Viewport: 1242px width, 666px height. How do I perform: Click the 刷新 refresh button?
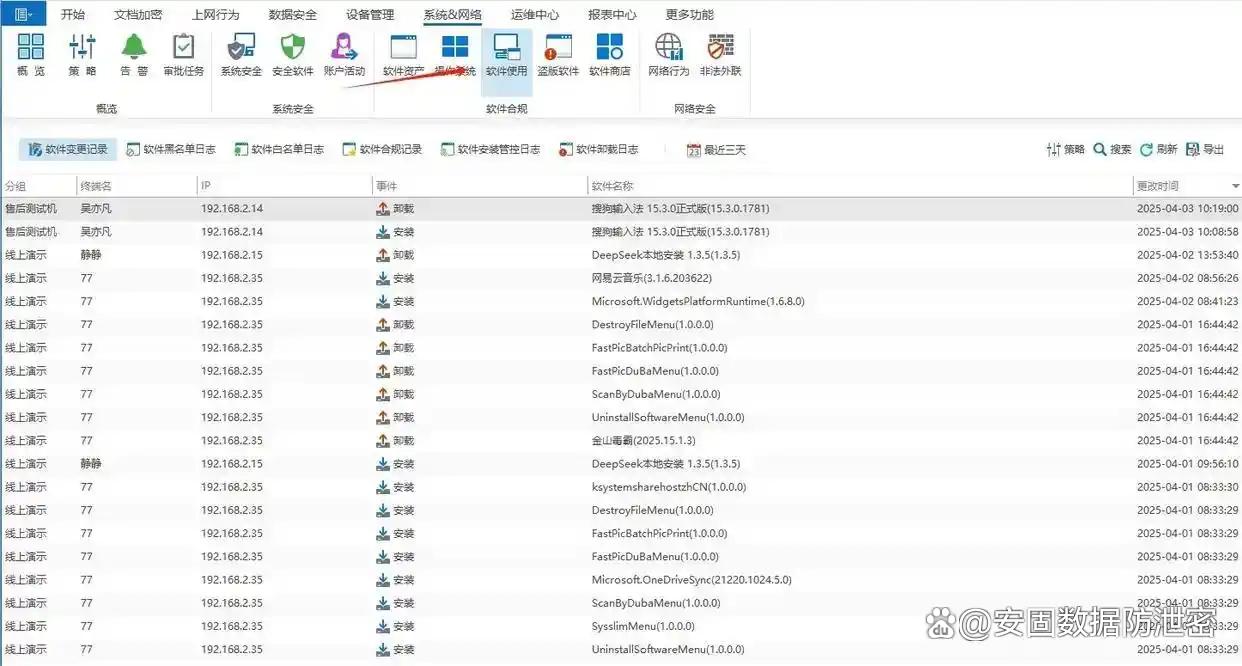coord(1158,150)
